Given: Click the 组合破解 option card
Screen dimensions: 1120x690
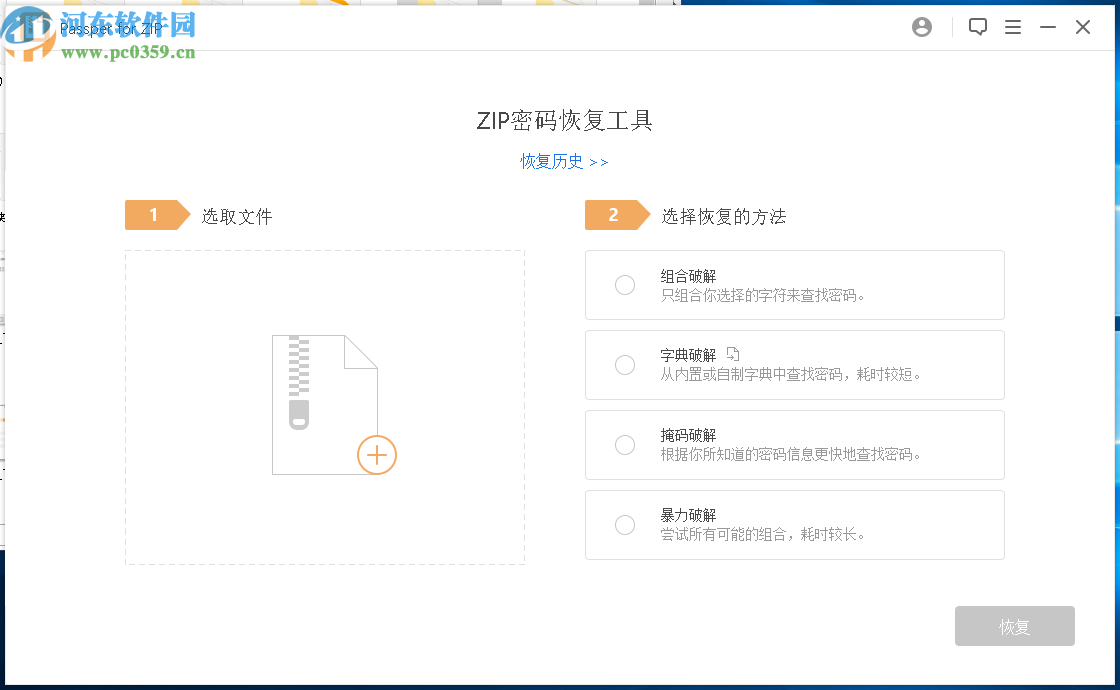Looking at the screenshot, I should pyautogui.click(x=794, y=285).
